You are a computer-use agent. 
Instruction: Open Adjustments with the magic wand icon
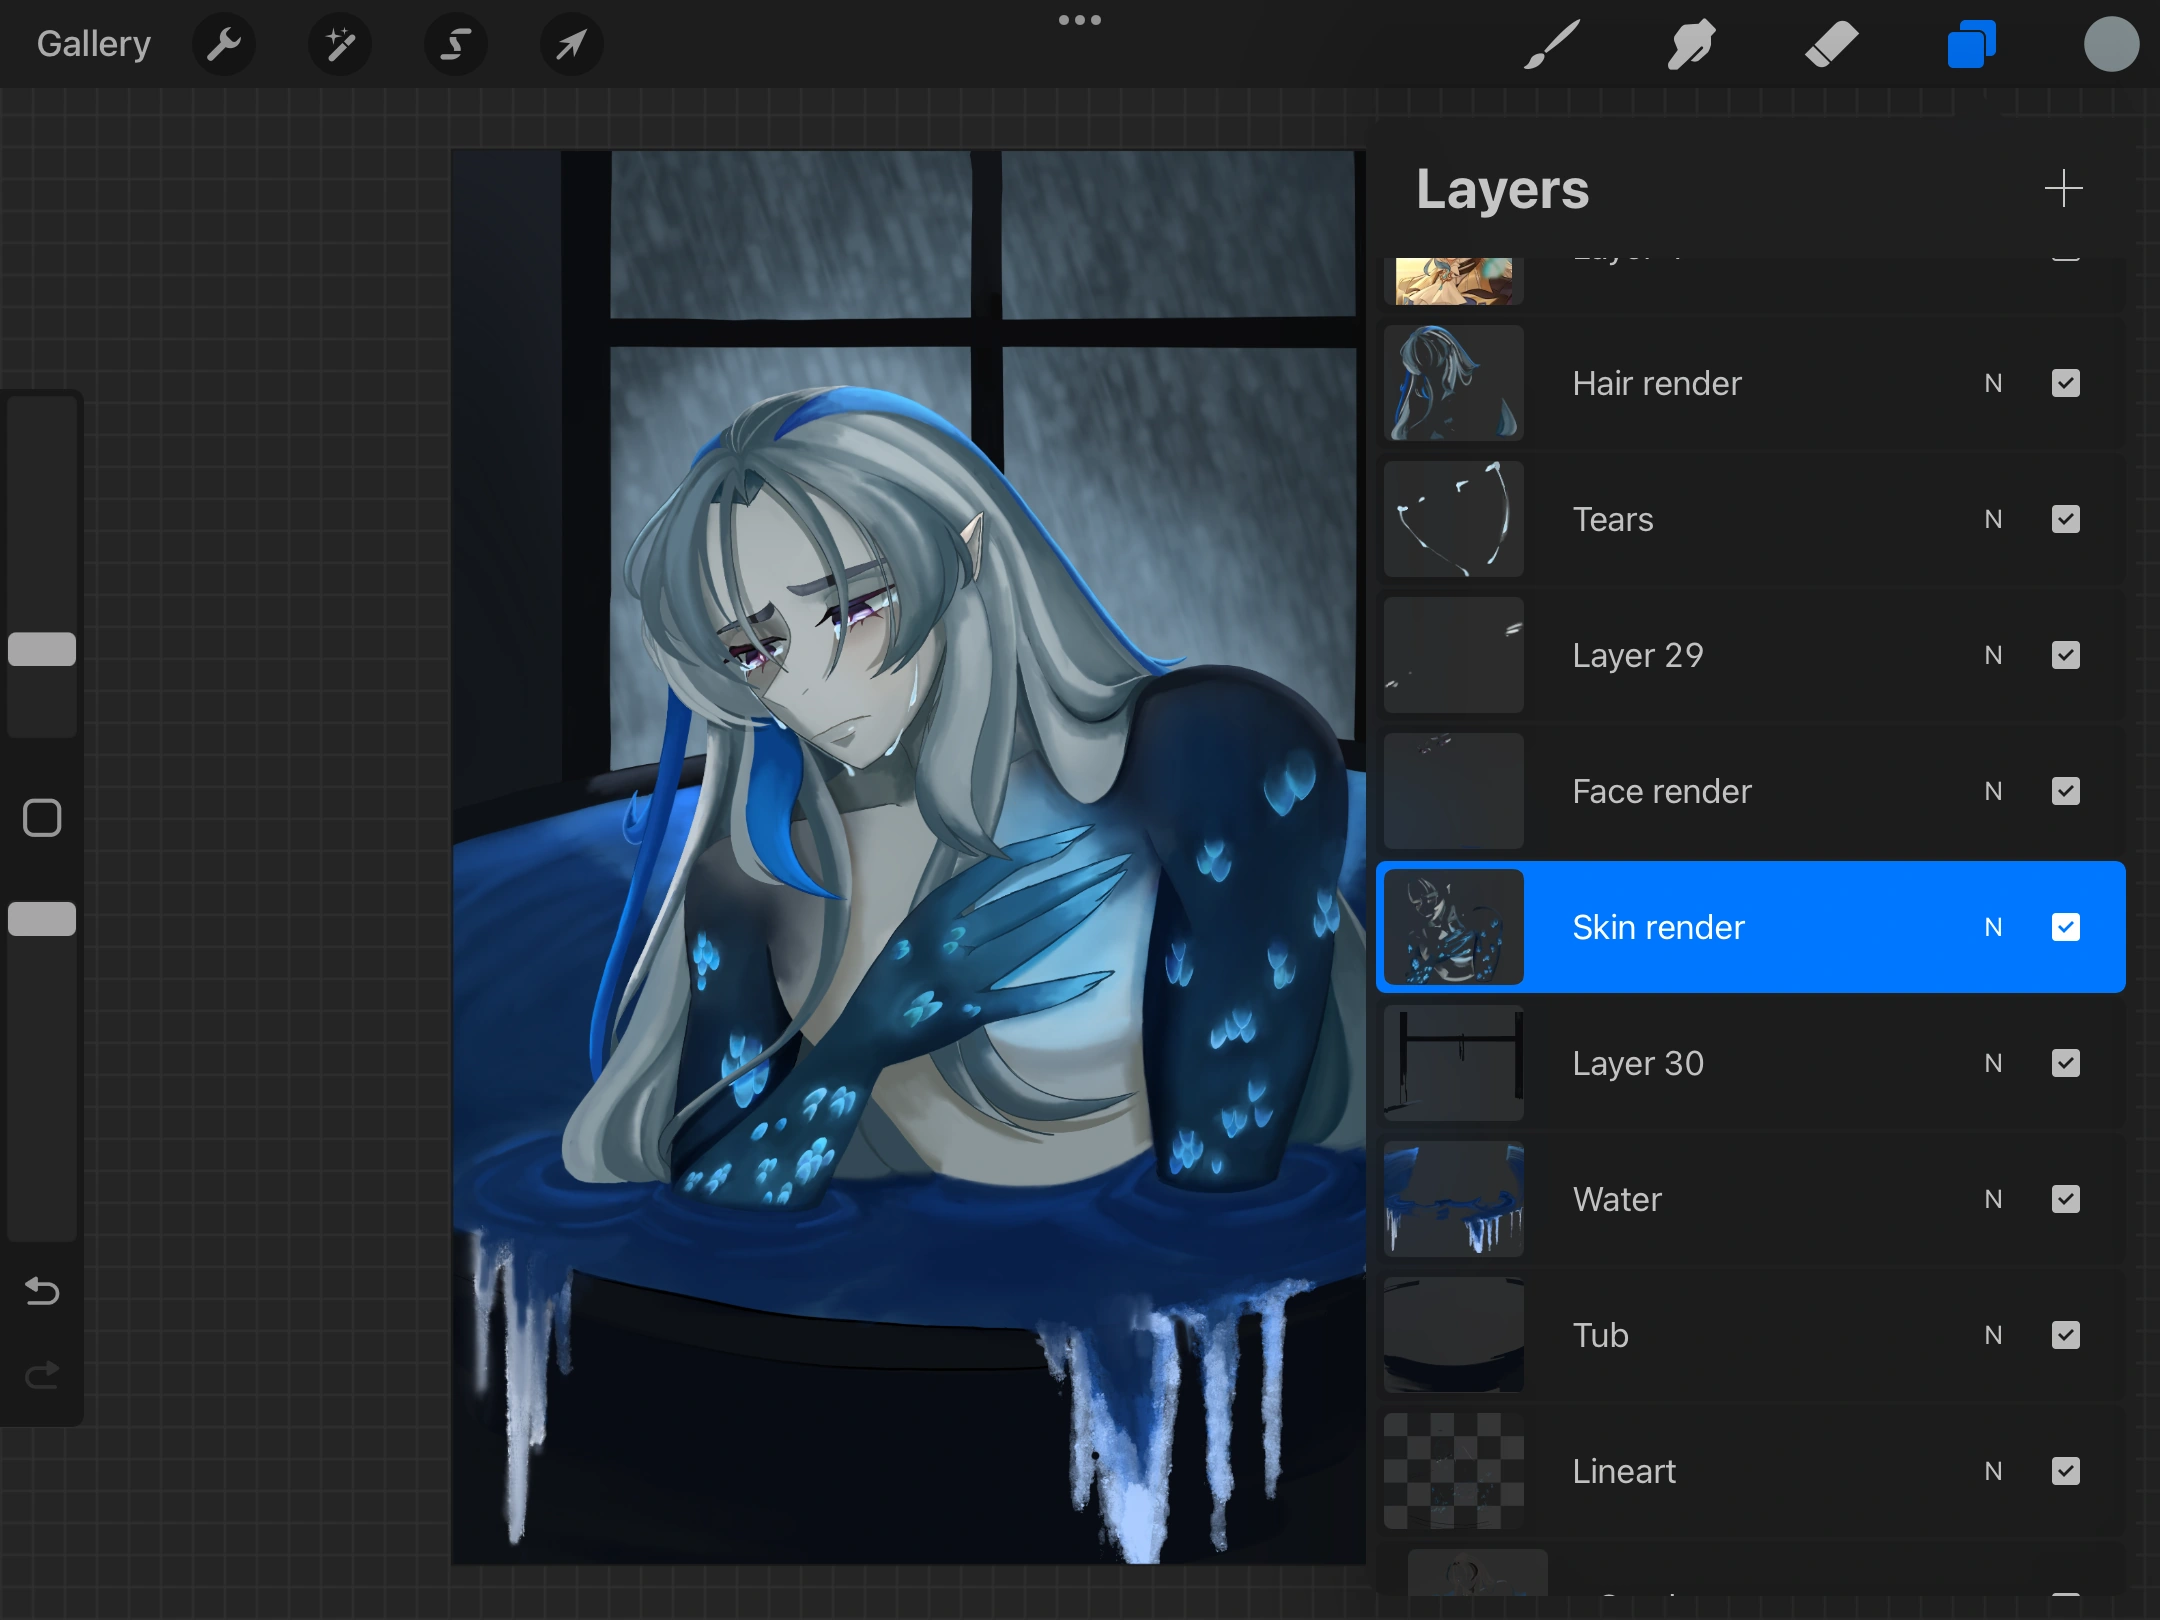point(340,44)
